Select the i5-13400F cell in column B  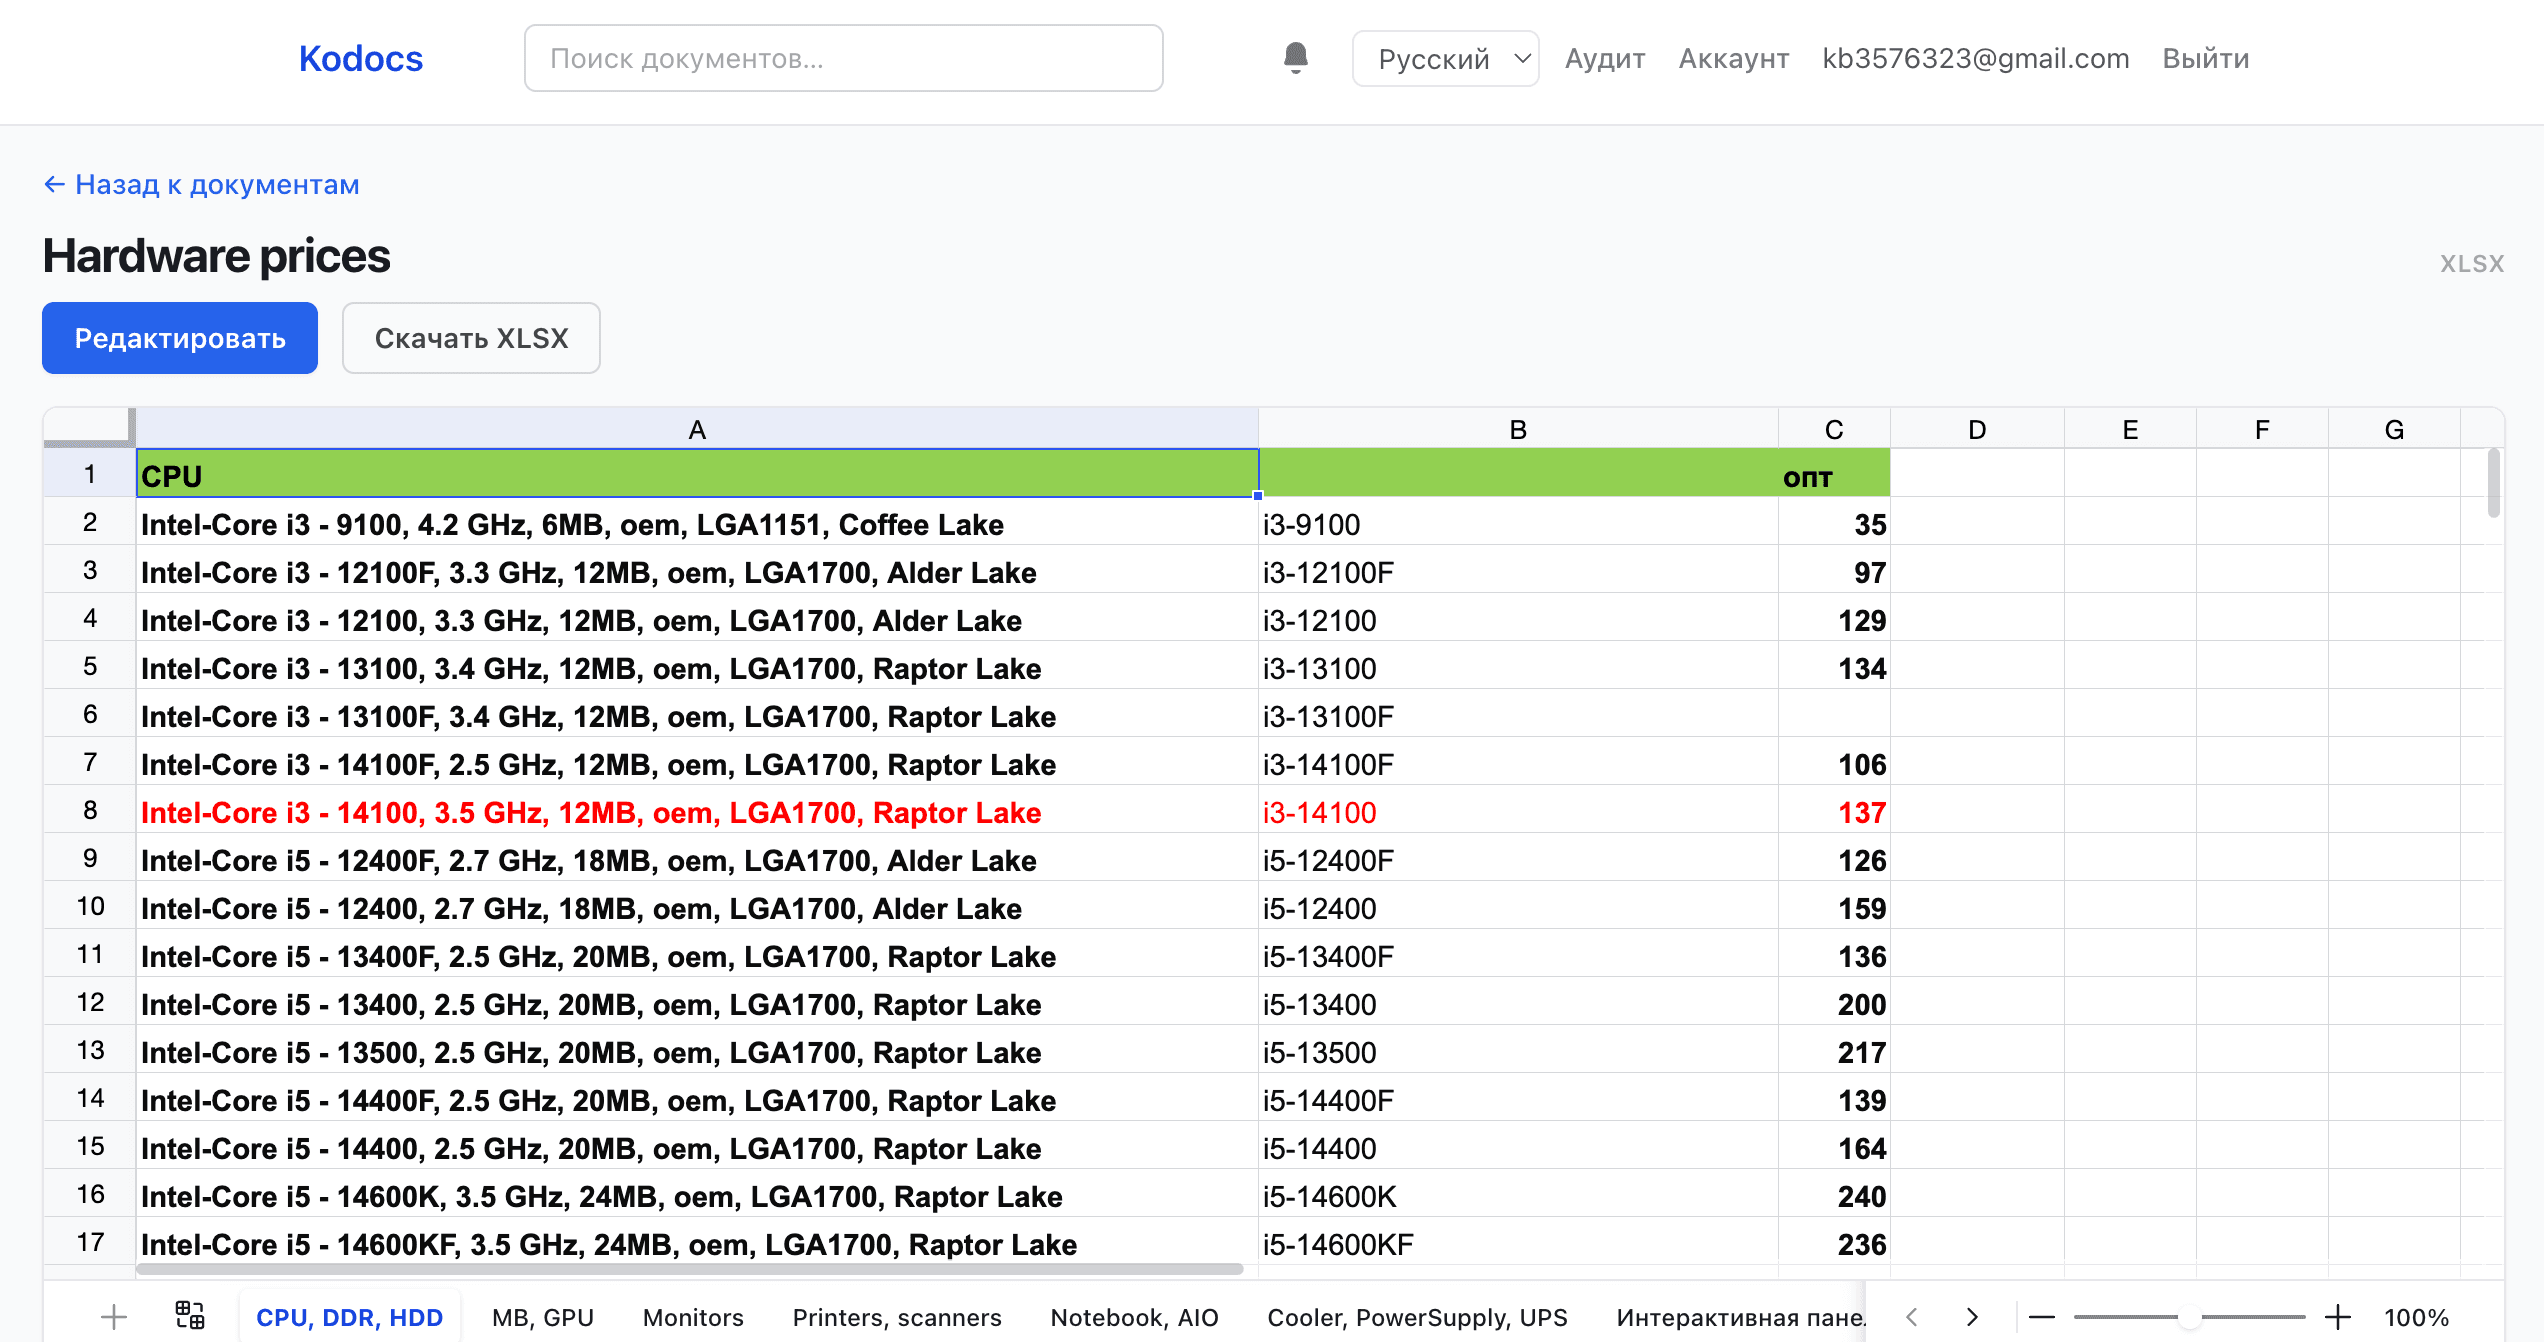pos(1518,954)
